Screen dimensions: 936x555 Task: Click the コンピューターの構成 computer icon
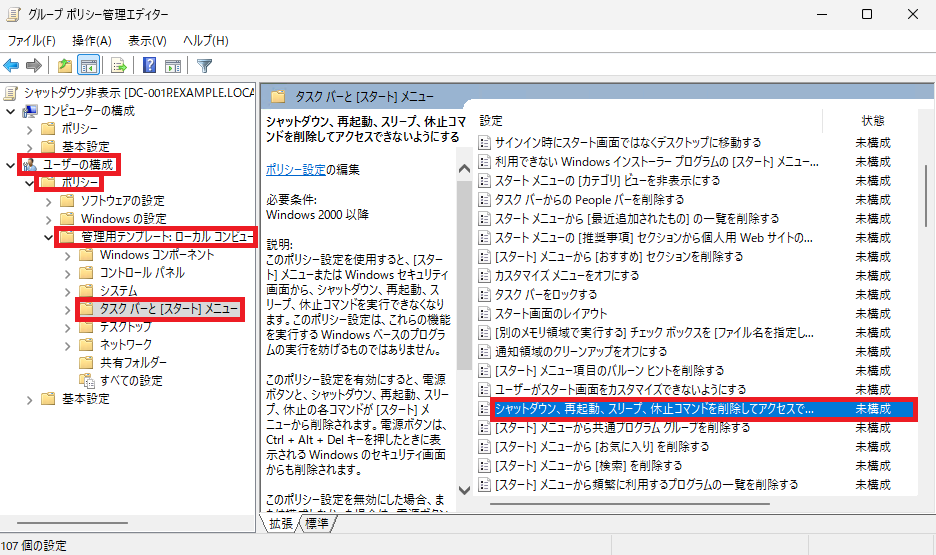[x=30, y=111]
